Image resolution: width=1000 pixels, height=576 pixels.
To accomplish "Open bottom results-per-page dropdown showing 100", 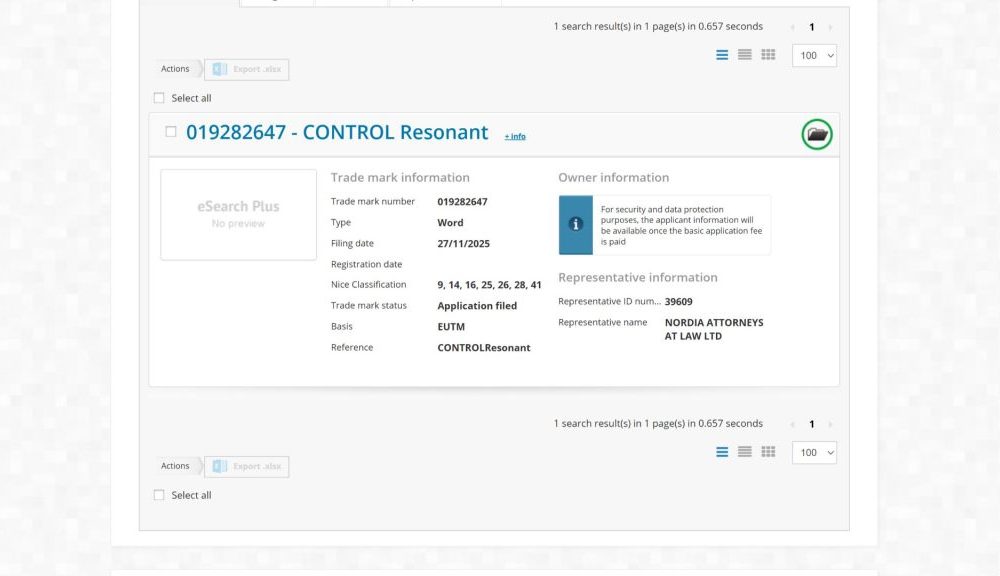I will tap(814, 453).
